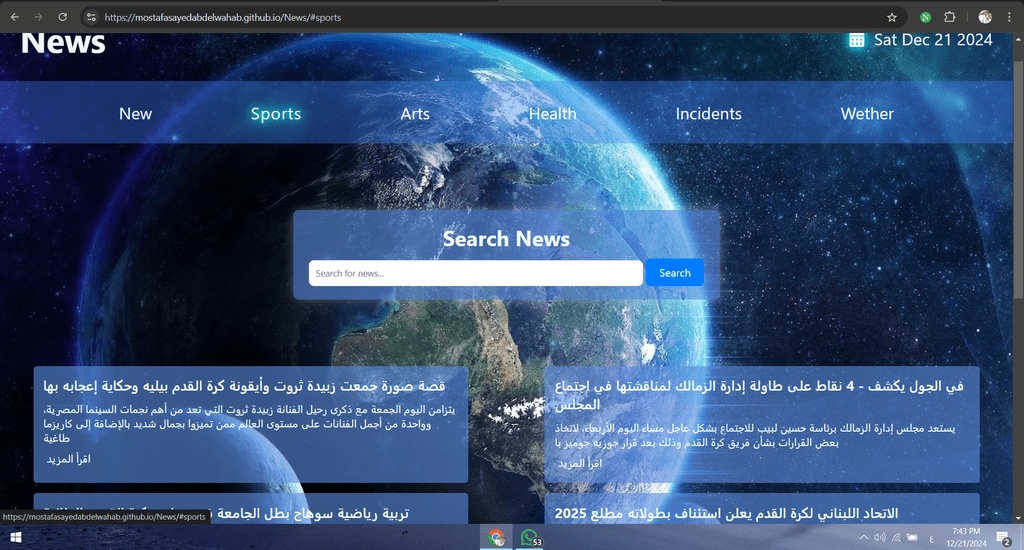Open the Sohag sports education headline

coord(226,513)
